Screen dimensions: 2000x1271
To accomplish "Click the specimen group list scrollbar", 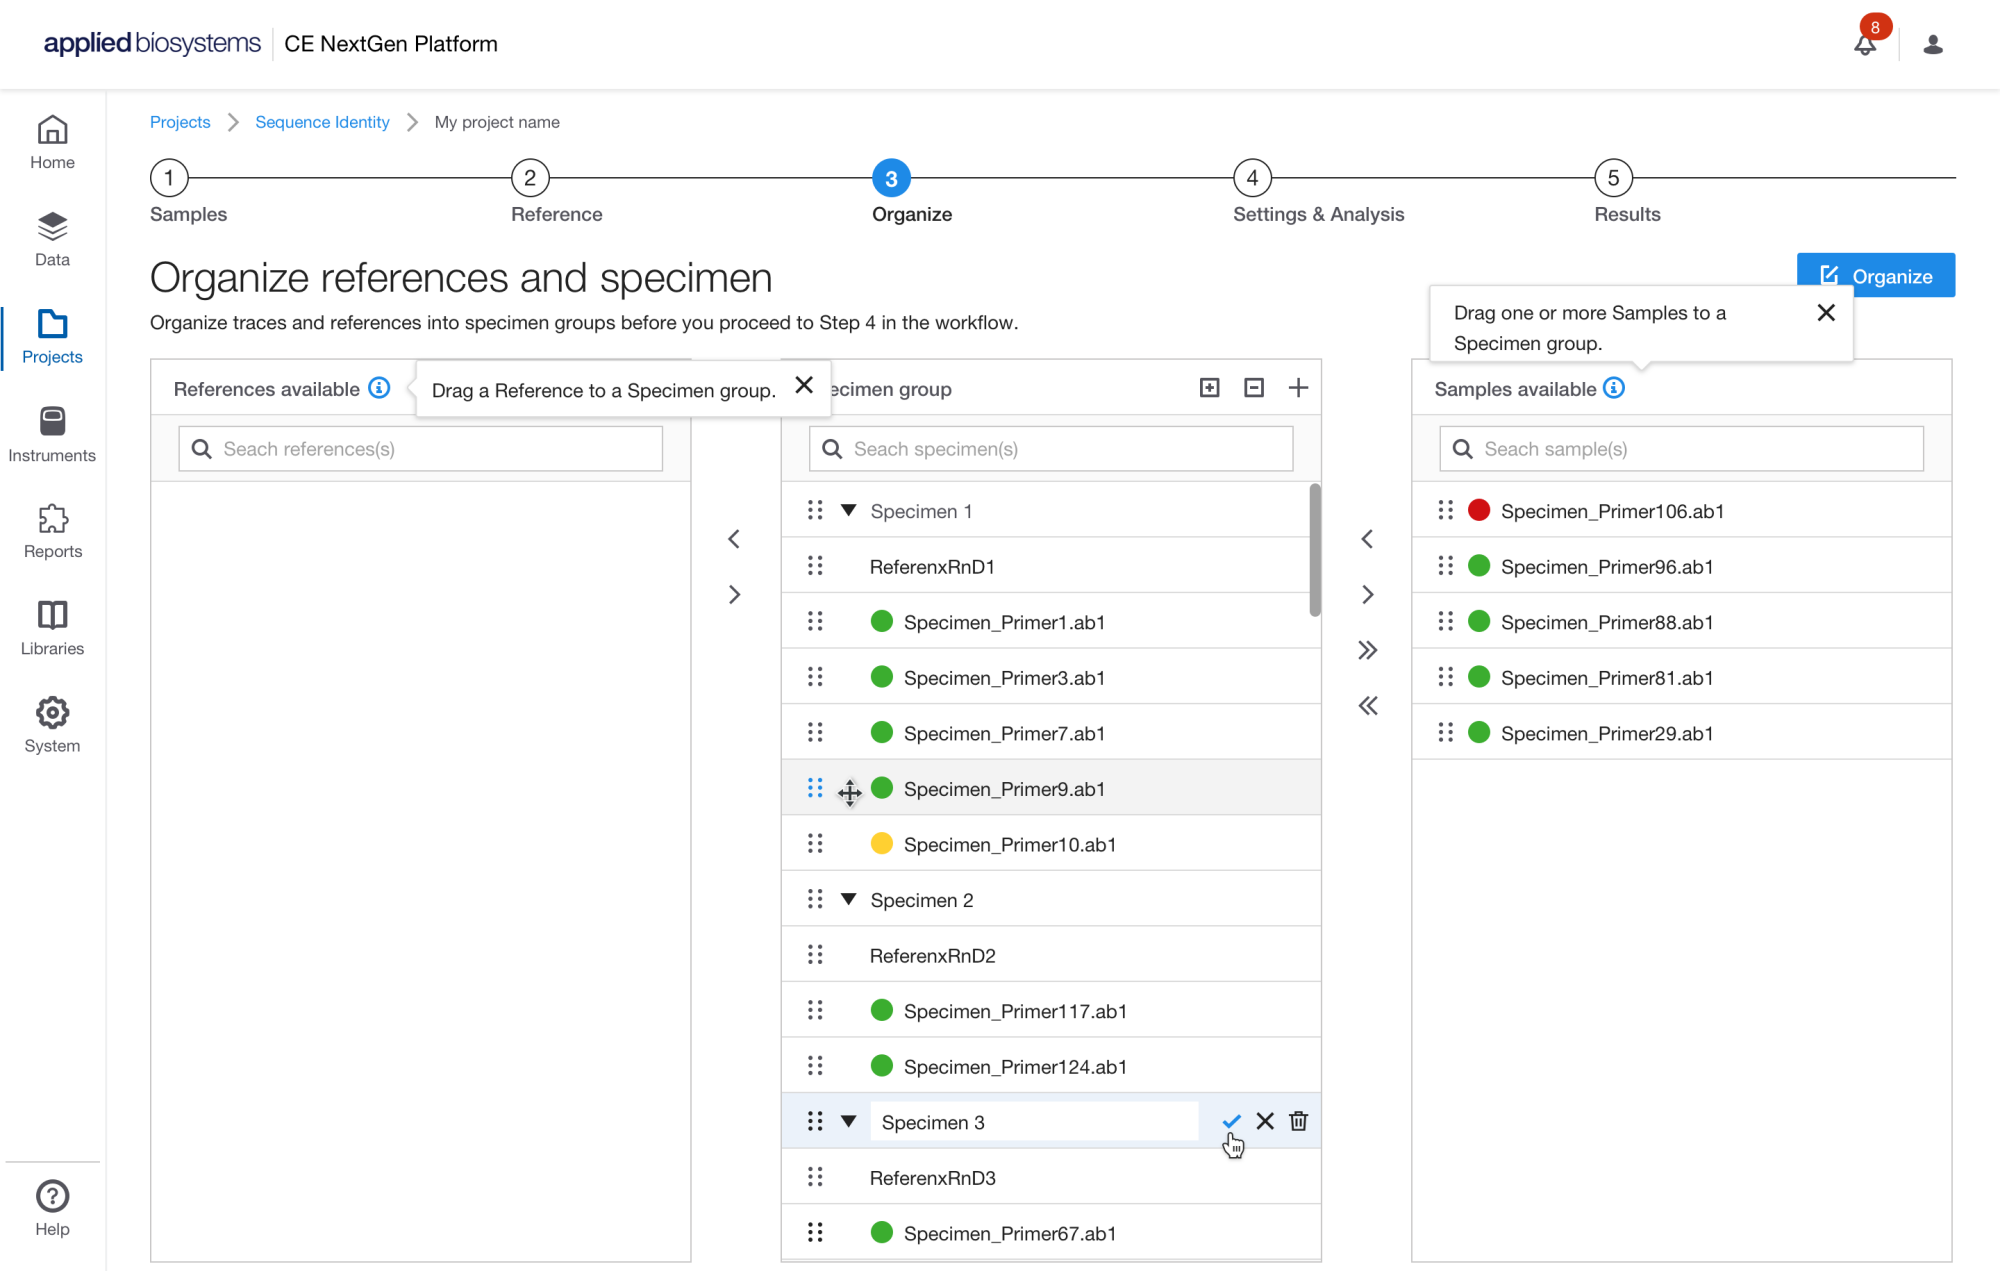I will click(1314, 550).
